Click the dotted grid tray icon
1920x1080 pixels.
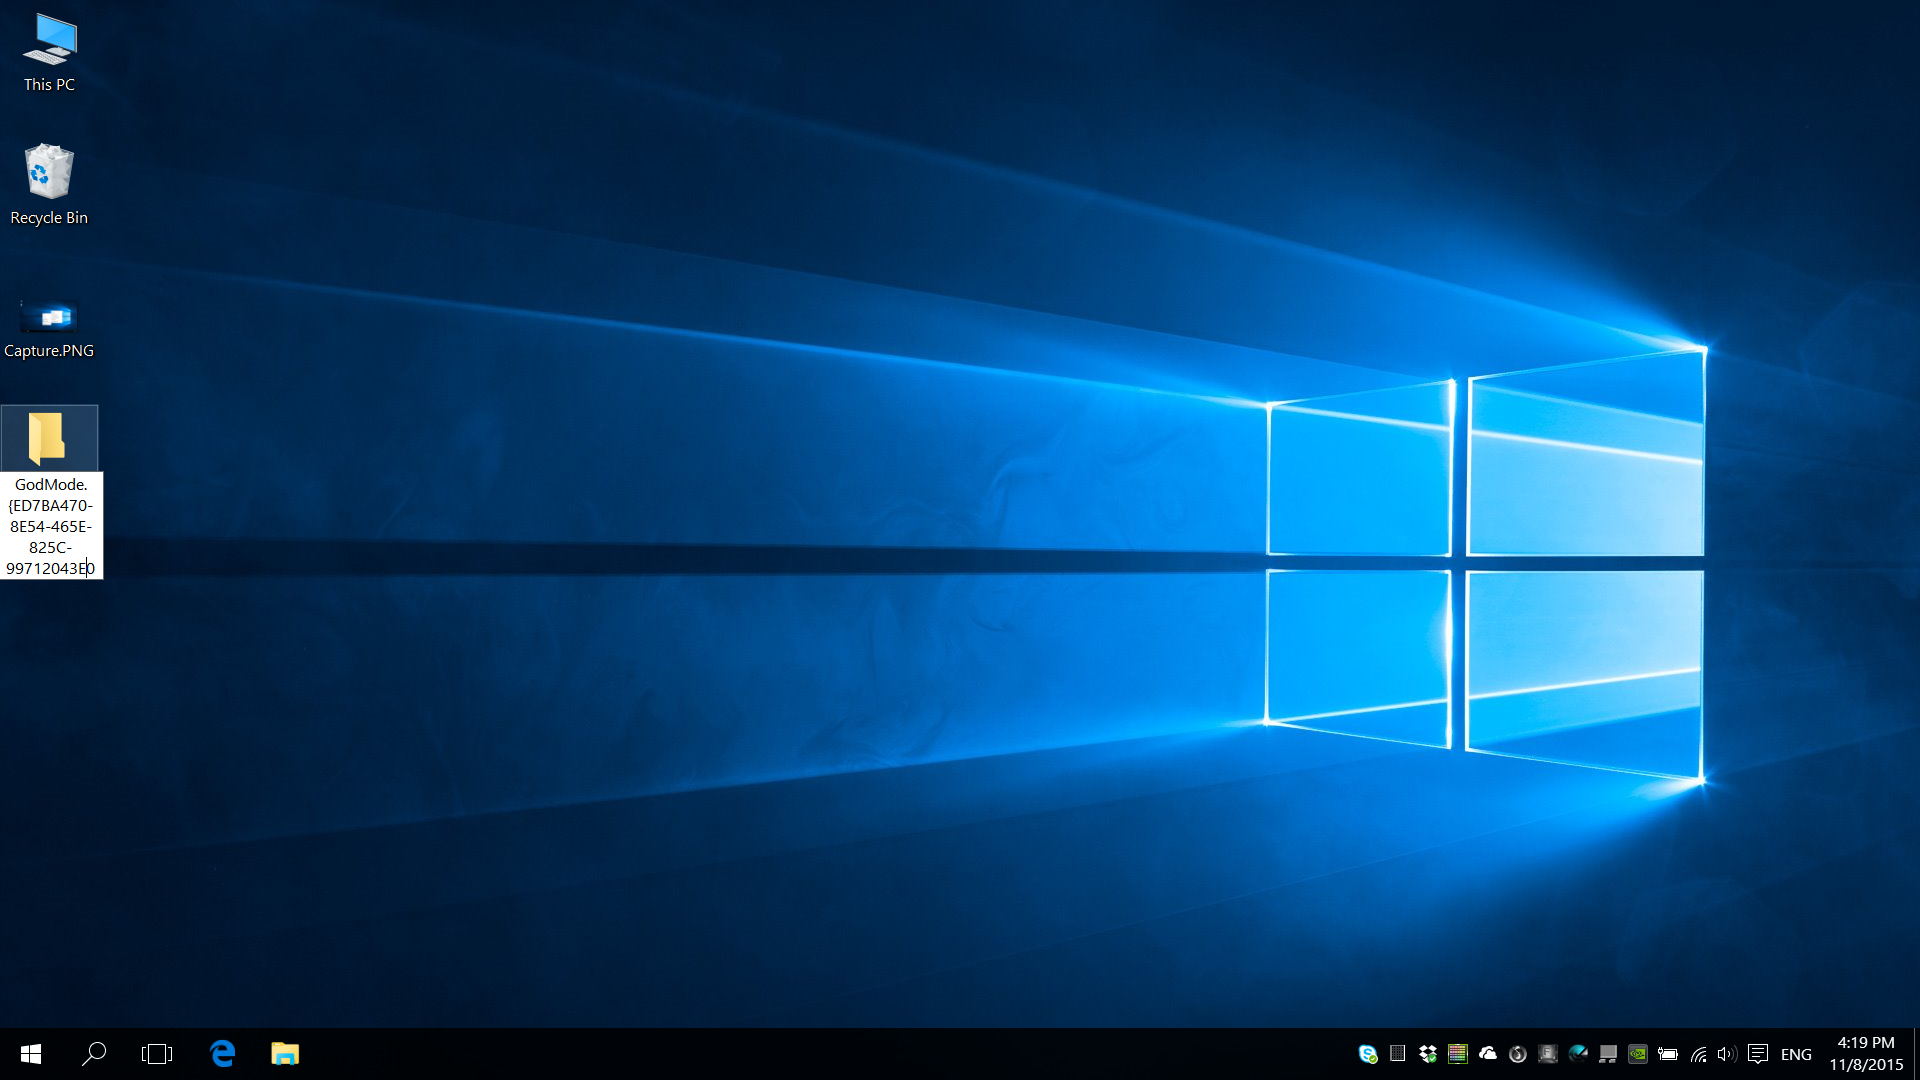pyautogui.click(x=1398, y=1053)
